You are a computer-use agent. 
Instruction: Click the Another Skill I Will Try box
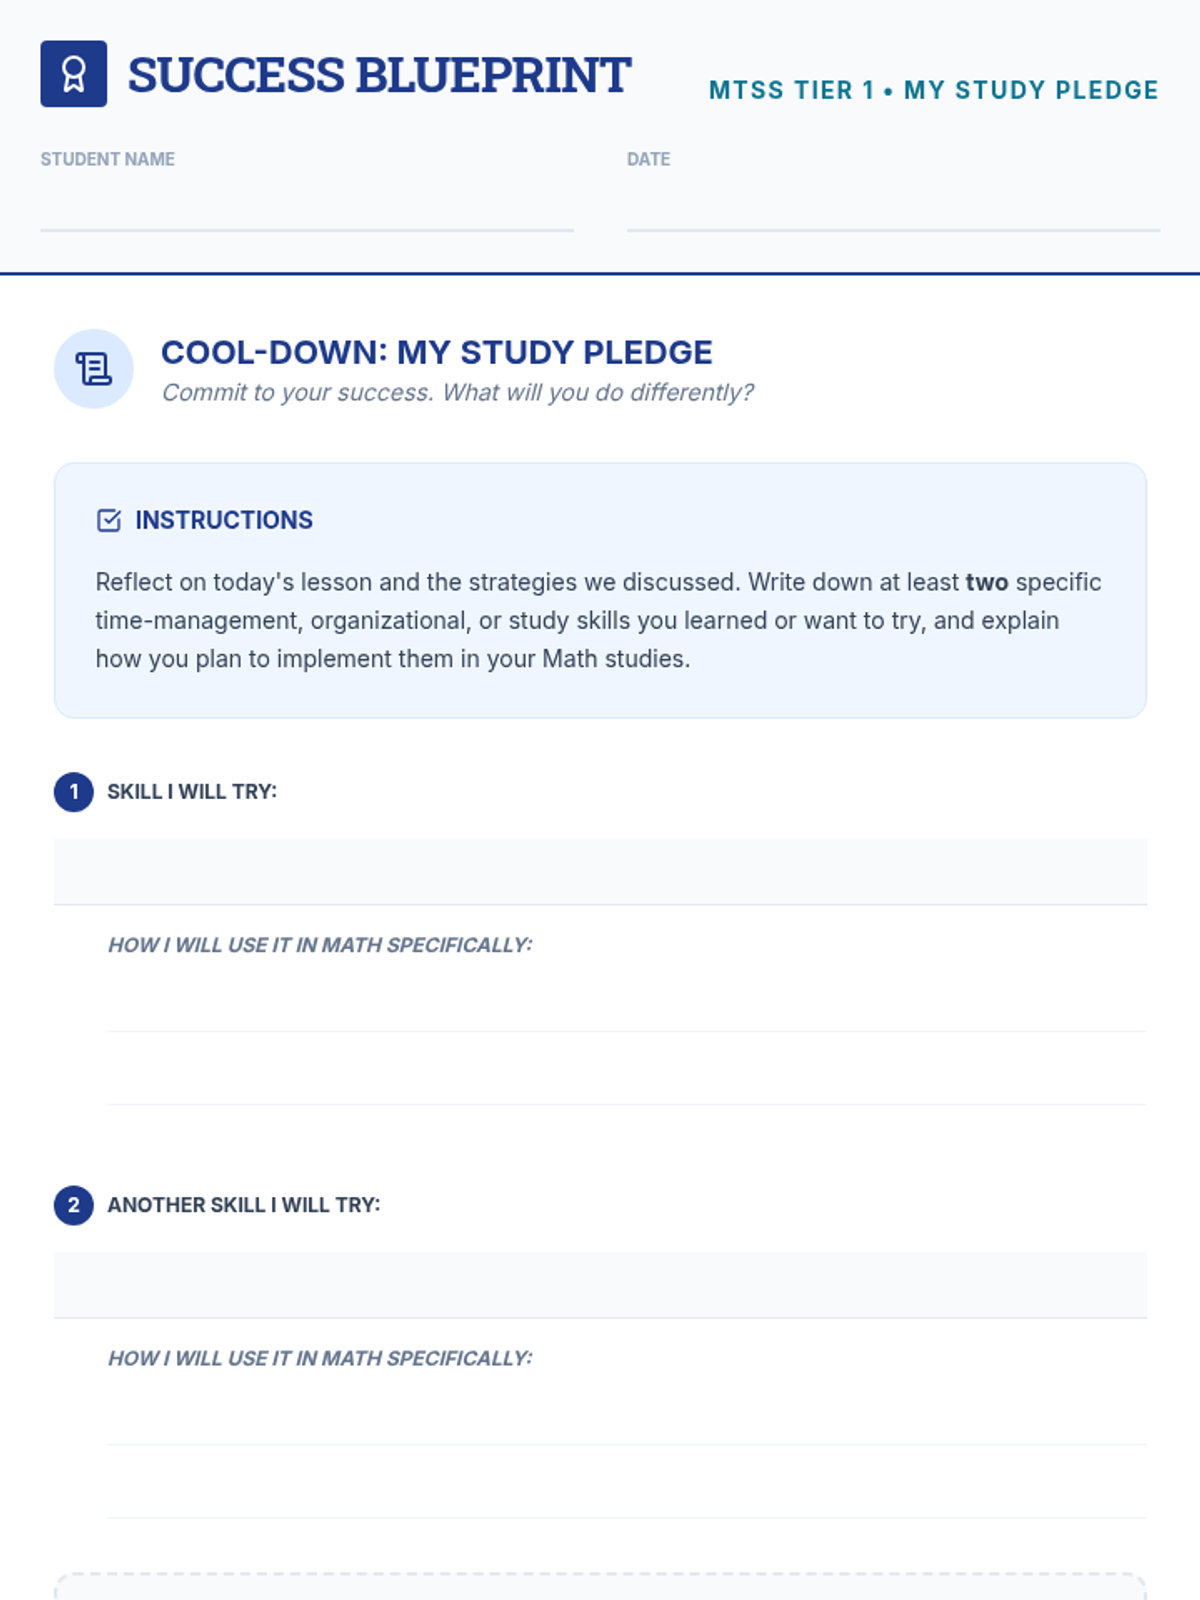coord(600,1285)
